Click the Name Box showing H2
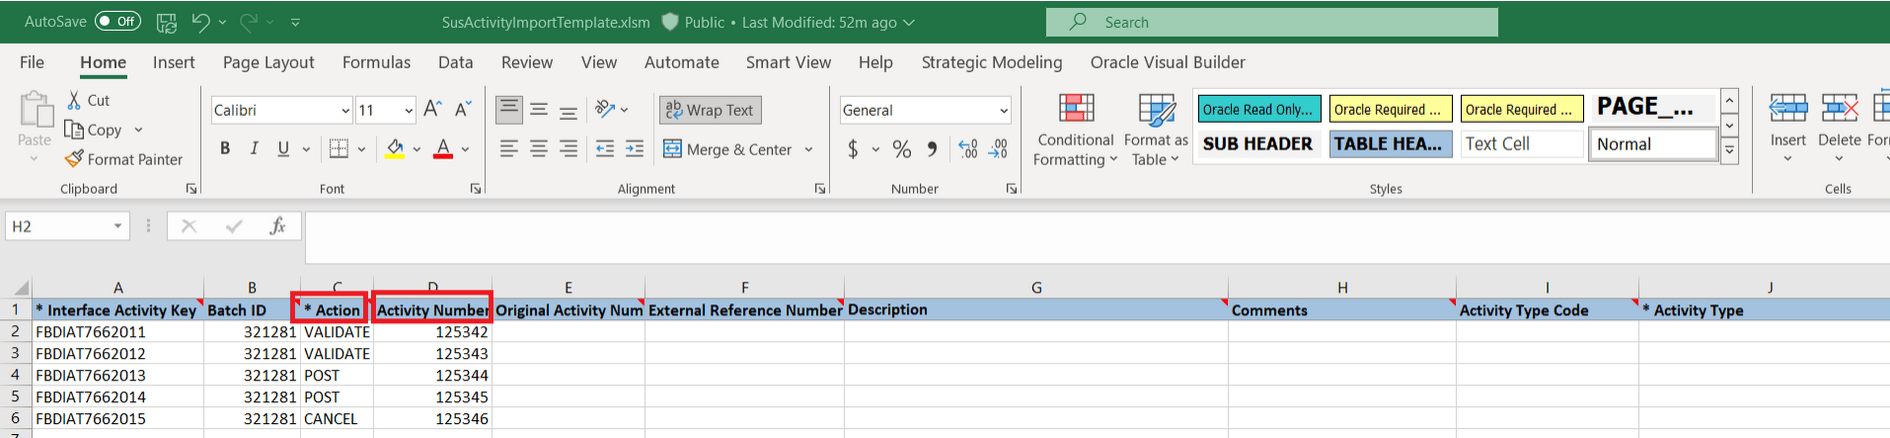The height and width of the screenshot is (438, 1890). click(60, 226)
